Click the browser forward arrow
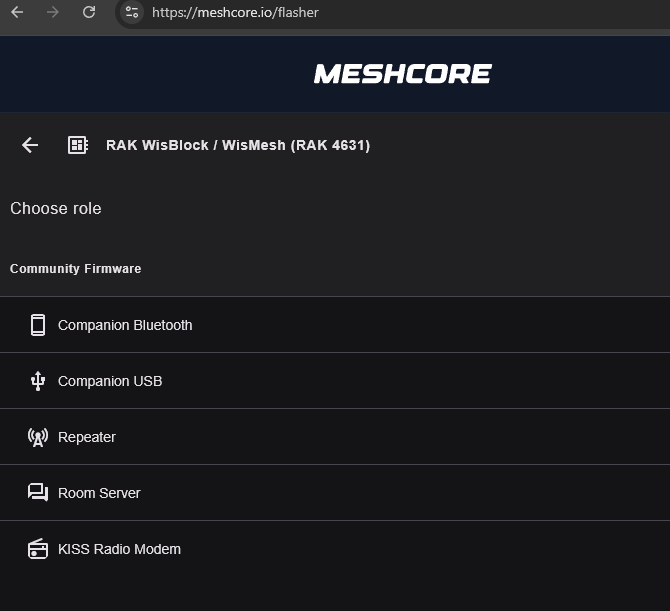The width and height of the screenshot is (670, 611). [x=53, y=12]
